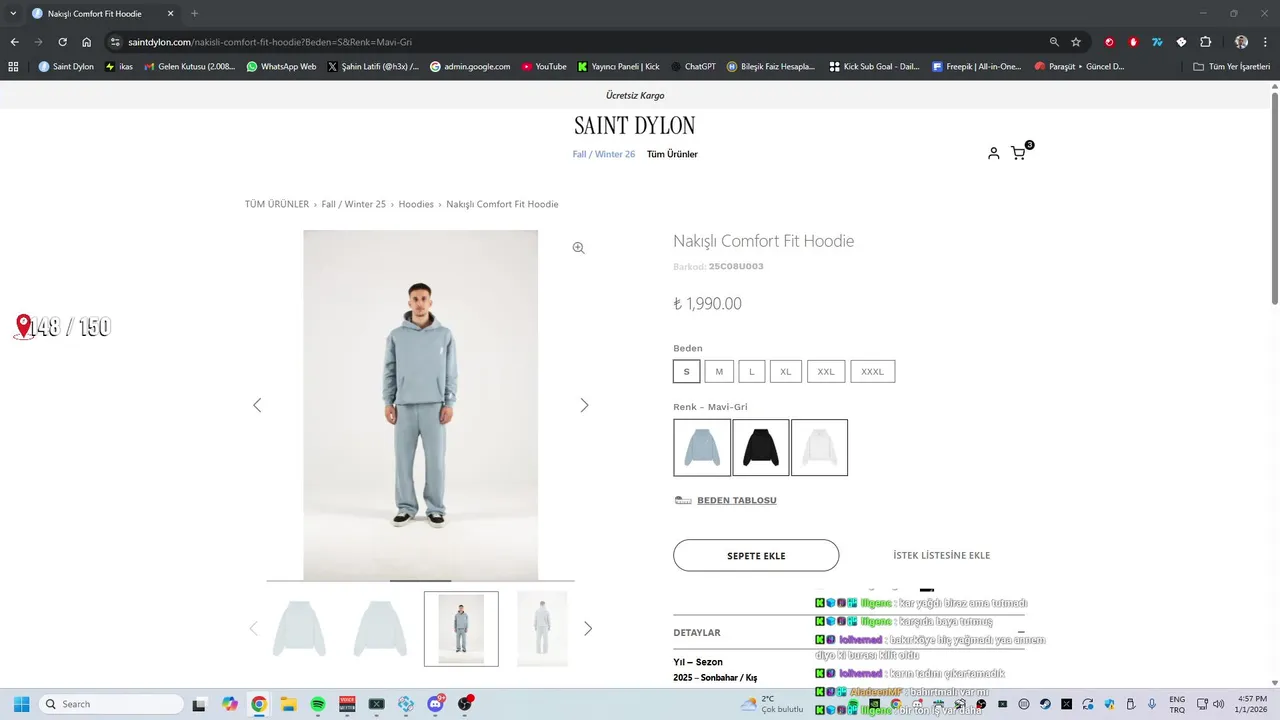
Task: Click the SAINT DYLON logo
Action: point(635,126)
